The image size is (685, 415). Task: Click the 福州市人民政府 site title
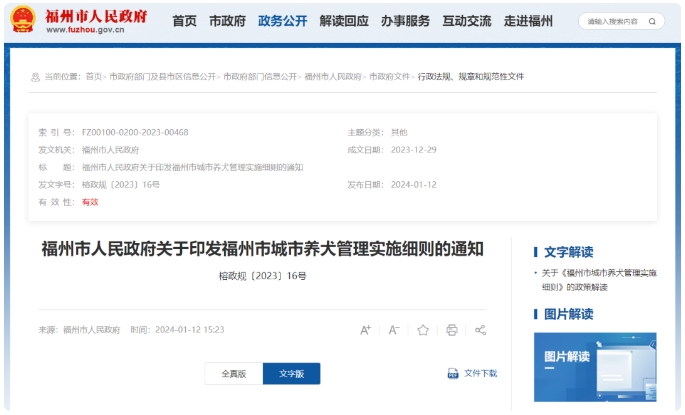[x=96, y=16]
